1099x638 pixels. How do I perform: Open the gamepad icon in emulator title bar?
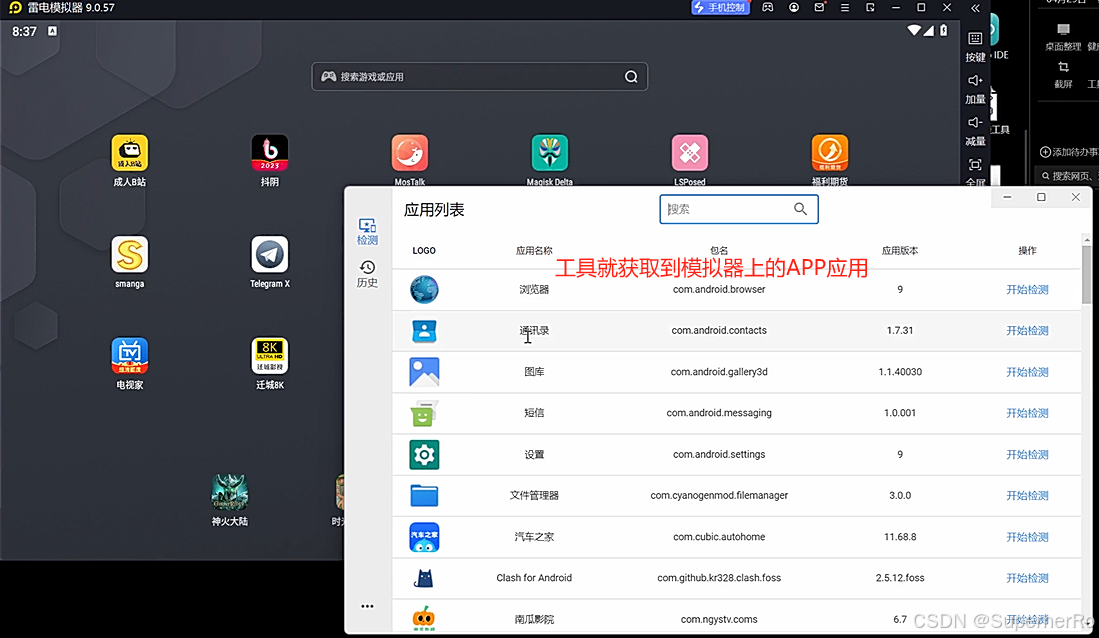[x=768, y=8]
